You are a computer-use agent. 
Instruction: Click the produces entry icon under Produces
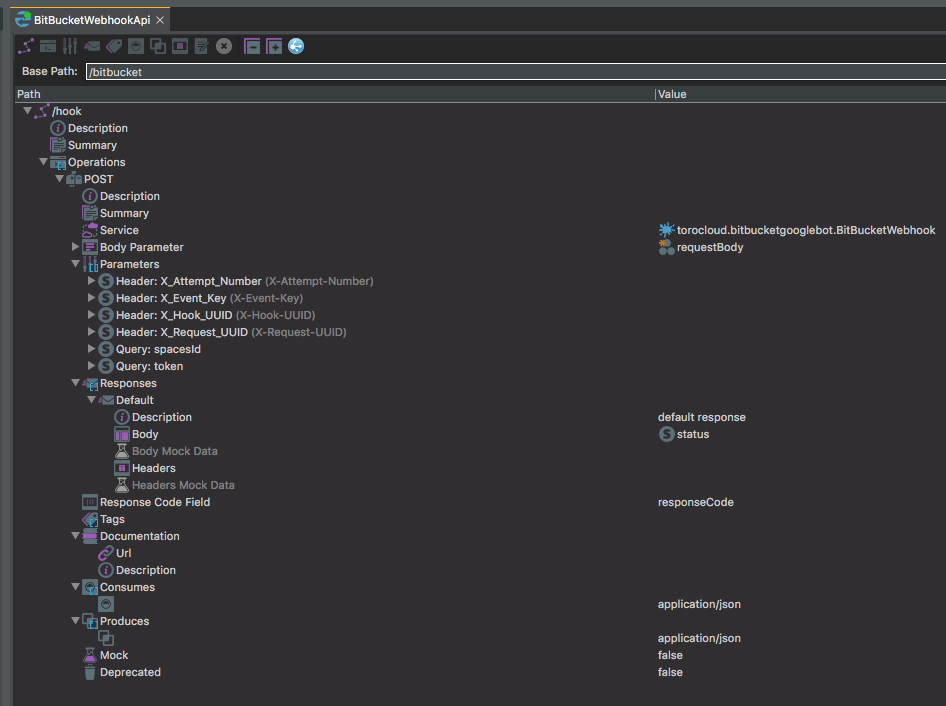click(x=106, y=638)
